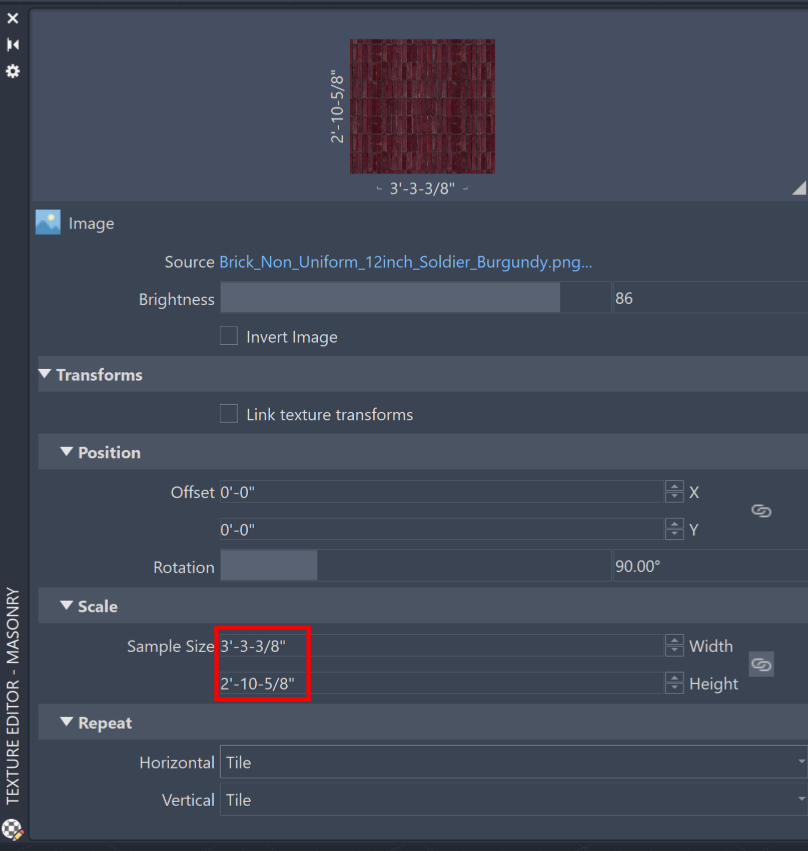Adjust the Brightness slider

390,297
